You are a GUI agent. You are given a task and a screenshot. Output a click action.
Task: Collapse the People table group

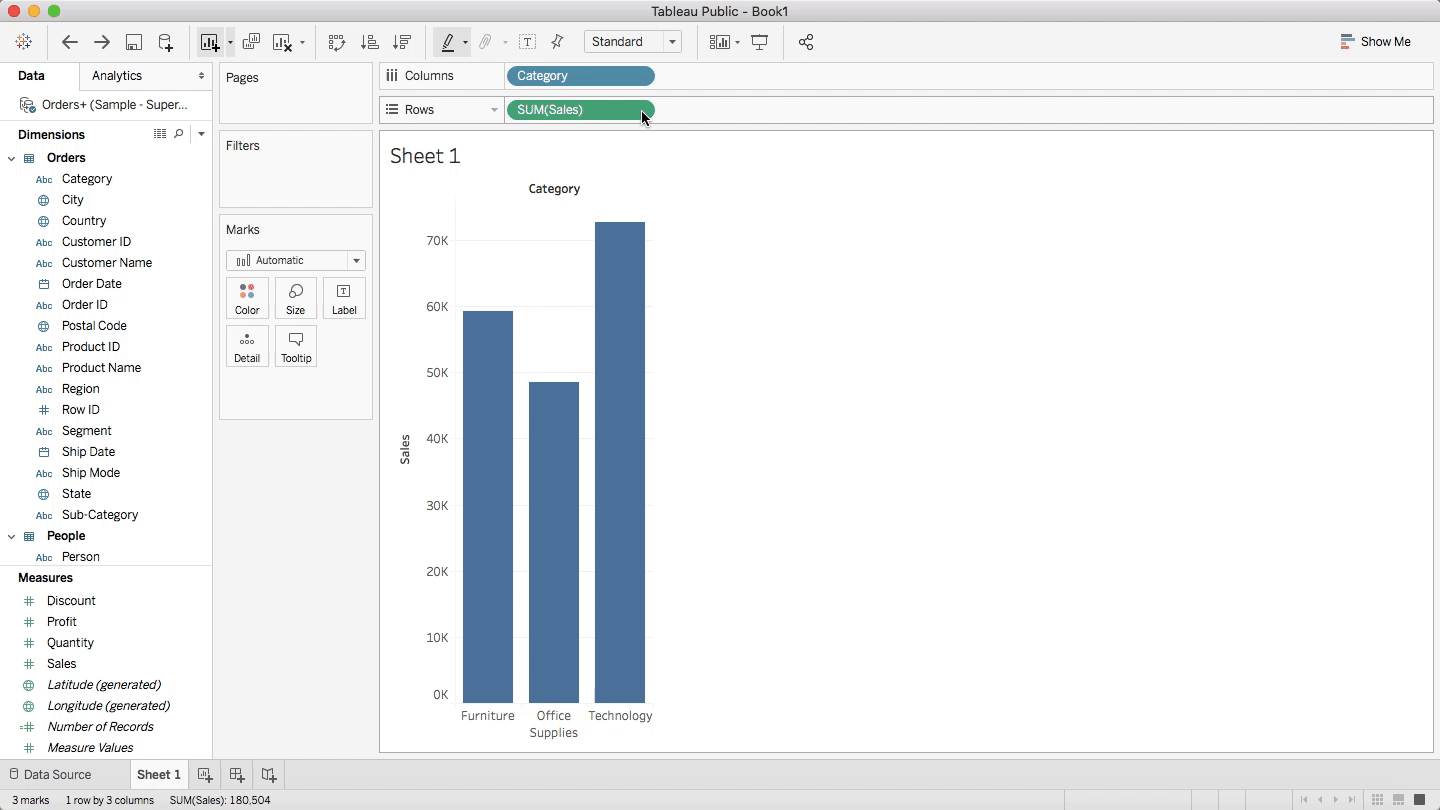pos(11,536)
